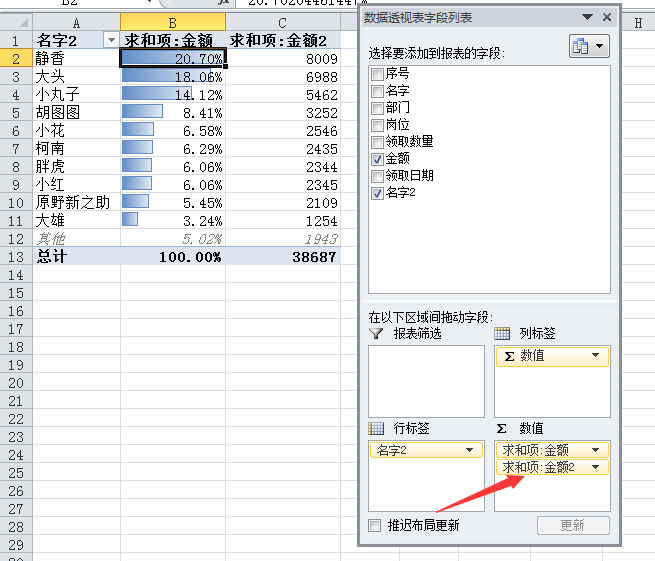Select cell 小花
Image resolution: width=655 pixels, height=561 pixels.
76,130
